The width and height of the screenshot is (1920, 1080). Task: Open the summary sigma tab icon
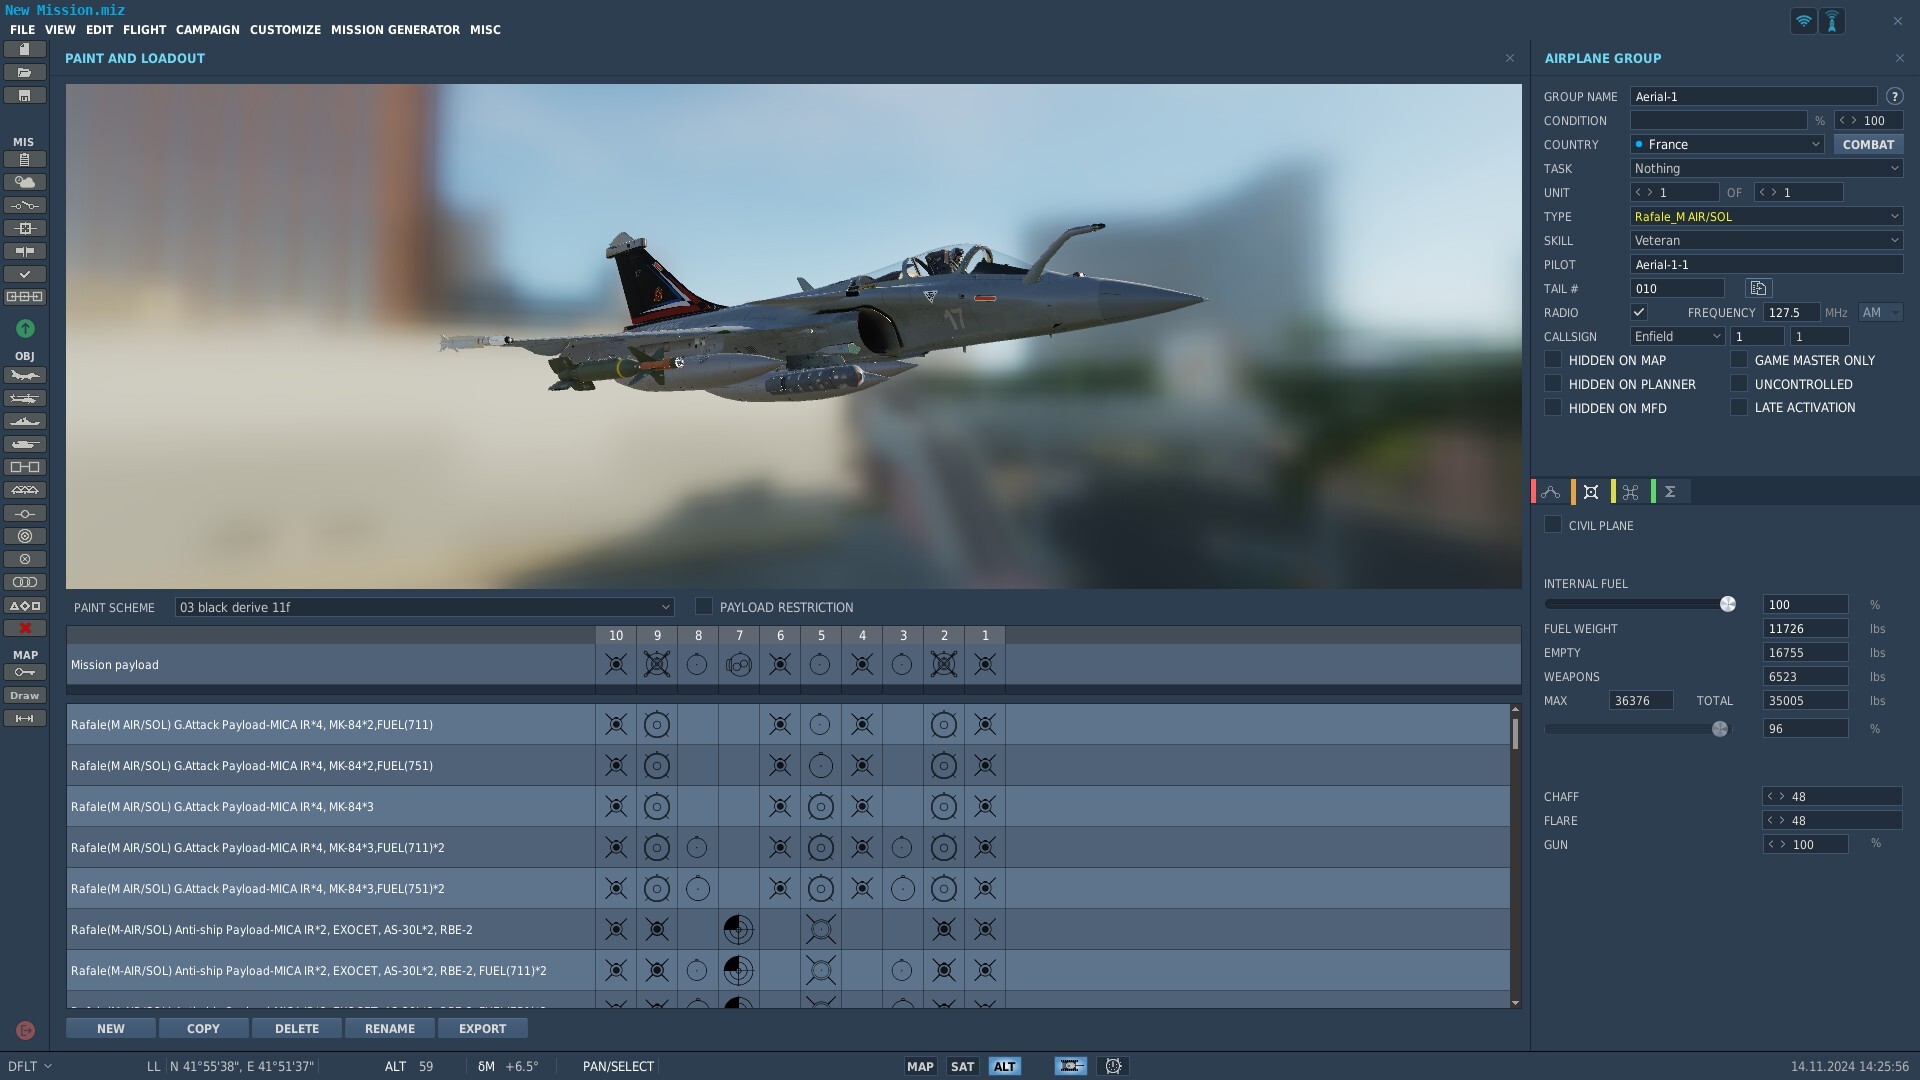pyautogui.click(x=1670, y=492)
